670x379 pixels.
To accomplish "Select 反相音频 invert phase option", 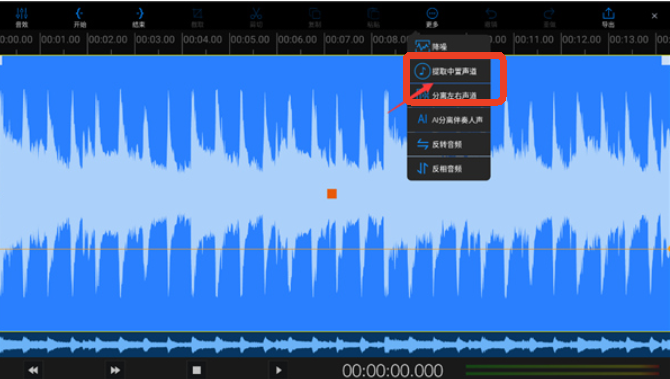I will (449, 168).
